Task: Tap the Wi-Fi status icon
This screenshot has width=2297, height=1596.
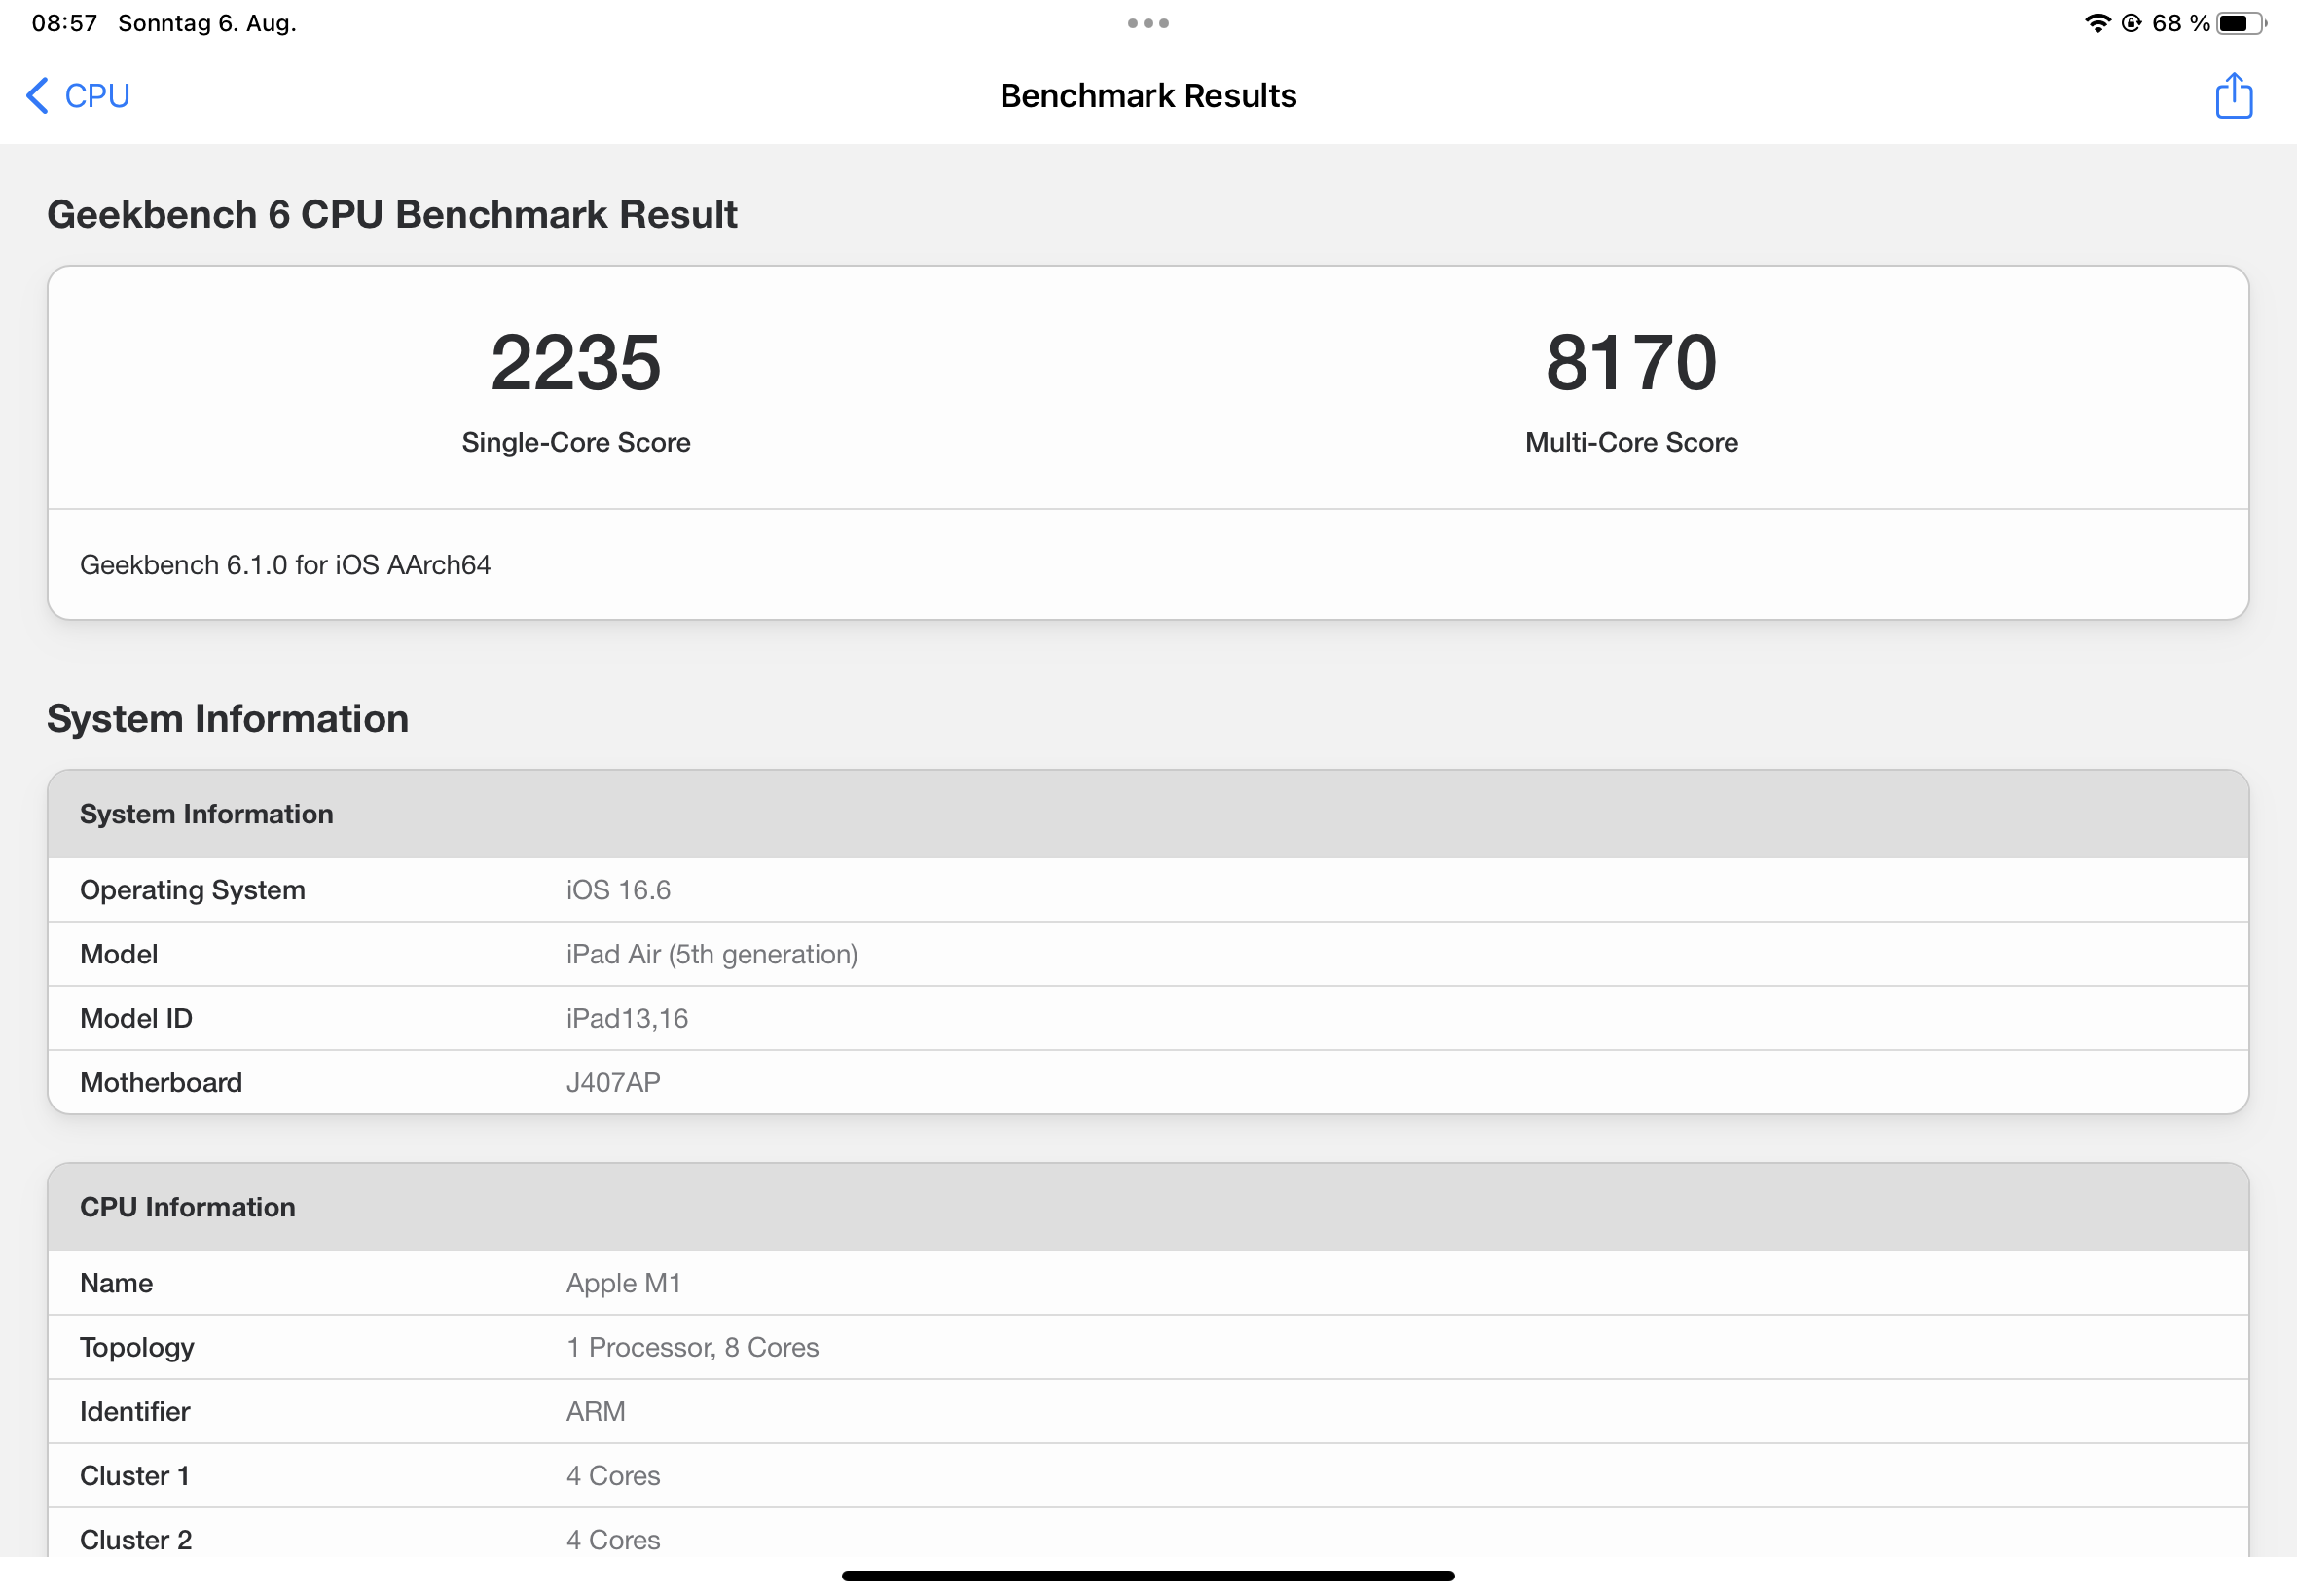Action: [x=2097, y=23]
